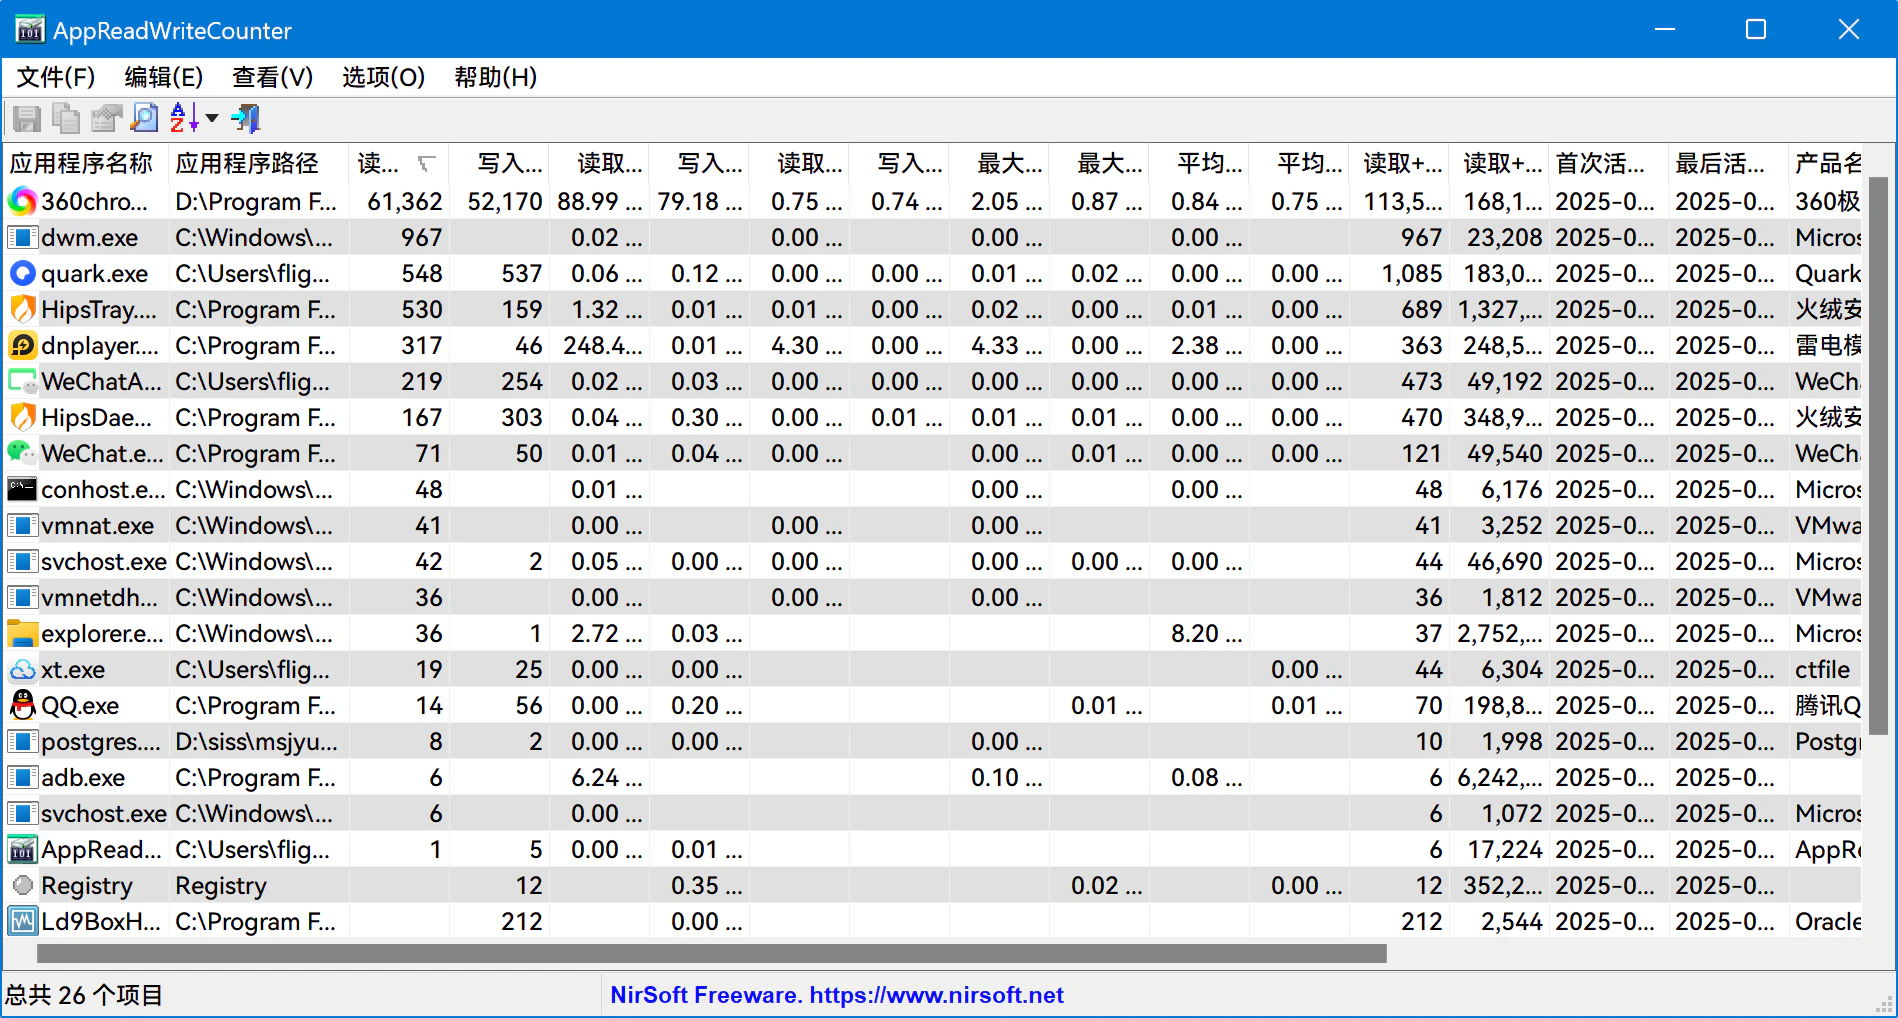Click the Oracle product name cell
The height and width of the screenshot is (1018, 1898).
1828,922
